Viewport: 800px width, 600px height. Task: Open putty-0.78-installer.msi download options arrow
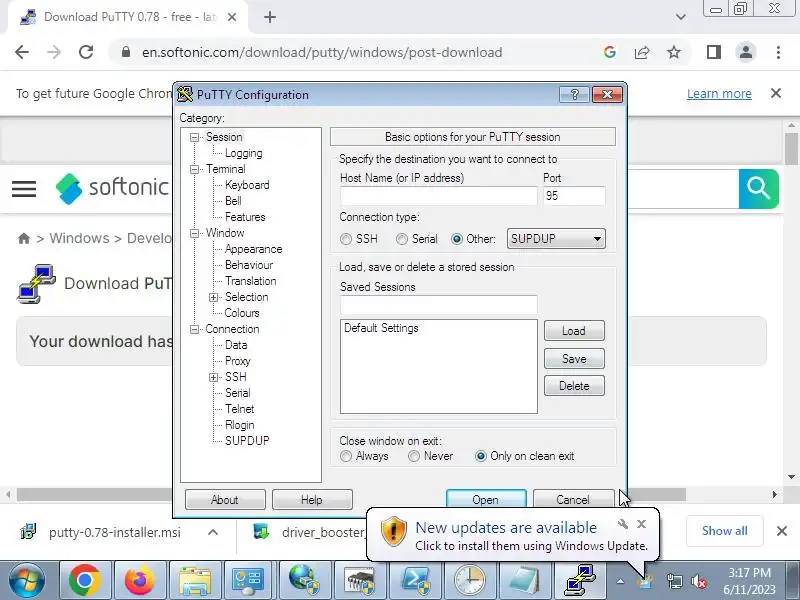click(x=213, y=532)
